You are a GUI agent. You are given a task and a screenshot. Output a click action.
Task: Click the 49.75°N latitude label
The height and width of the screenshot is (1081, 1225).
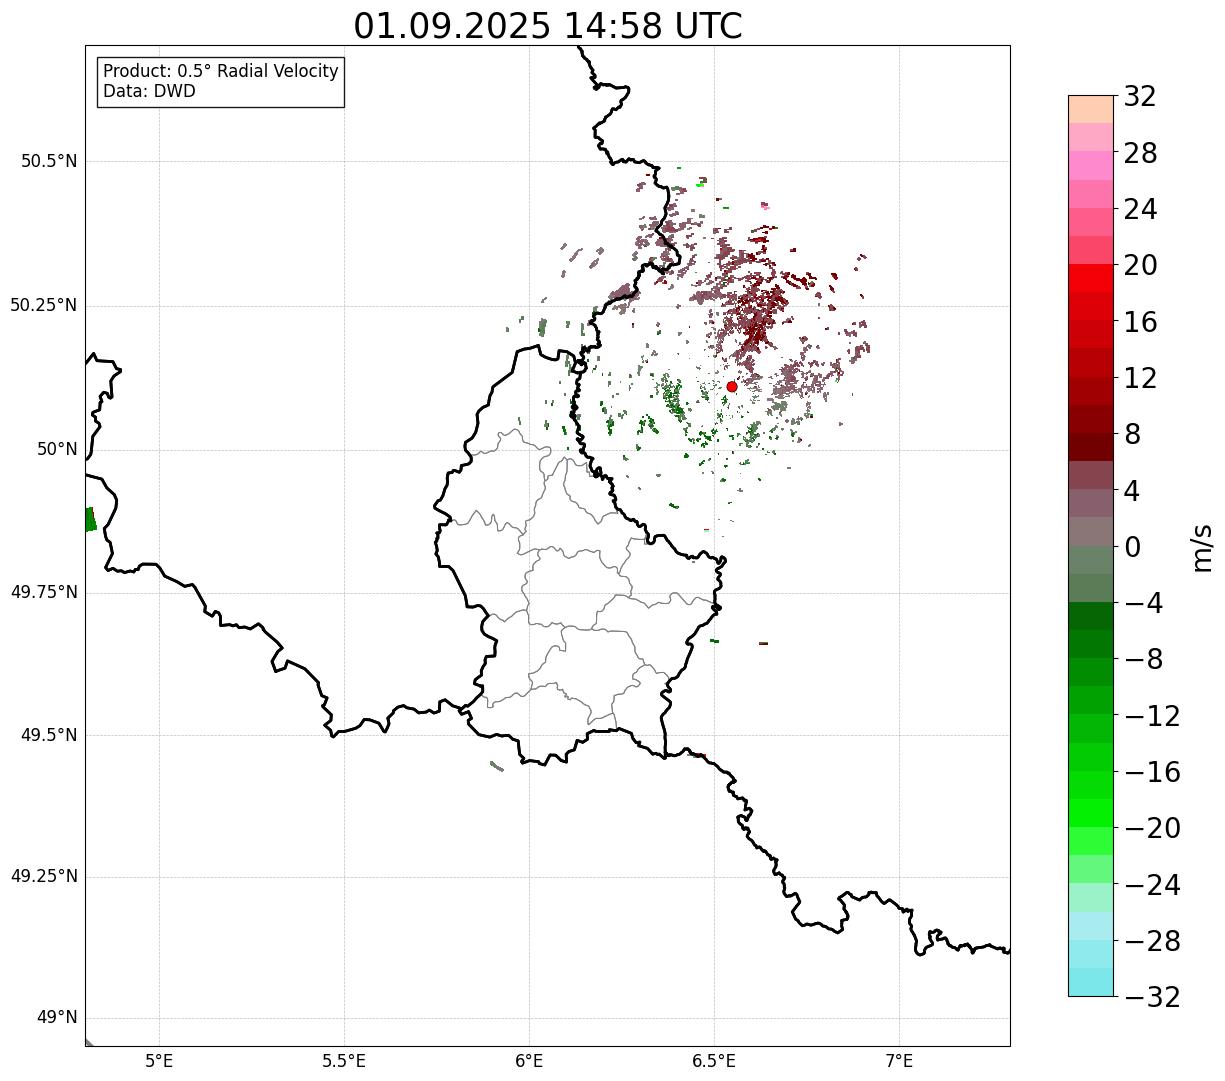[x=44, y=592]
